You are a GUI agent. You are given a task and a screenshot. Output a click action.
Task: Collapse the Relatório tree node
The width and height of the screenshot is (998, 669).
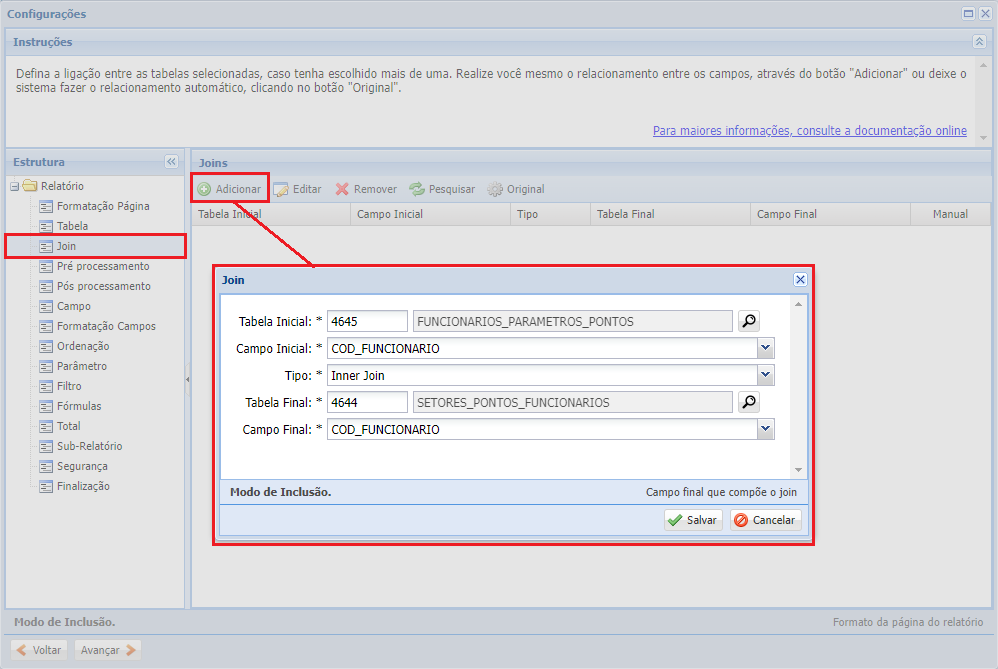(14, 186)
